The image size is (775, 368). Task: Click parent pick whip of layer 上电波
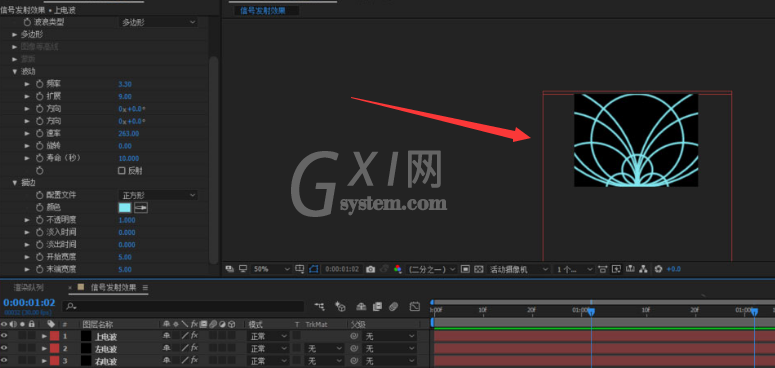pos(354,336)
